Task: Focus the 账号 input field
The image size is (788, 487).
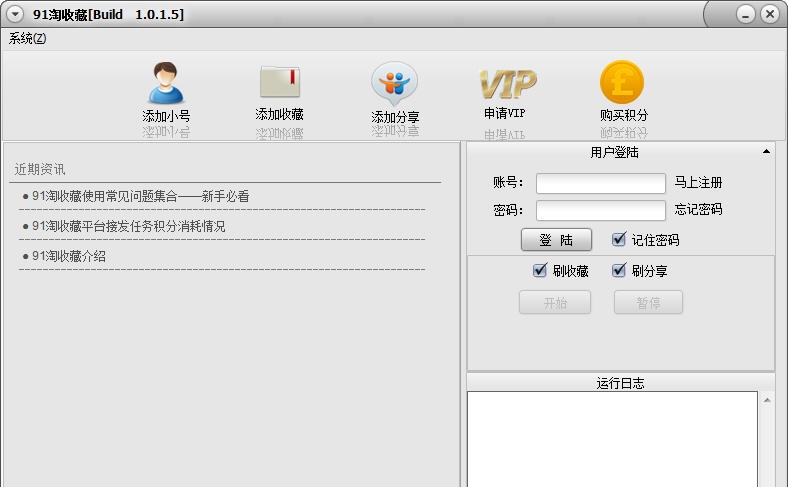Action: pyautogui.click(x=601, y=183)
